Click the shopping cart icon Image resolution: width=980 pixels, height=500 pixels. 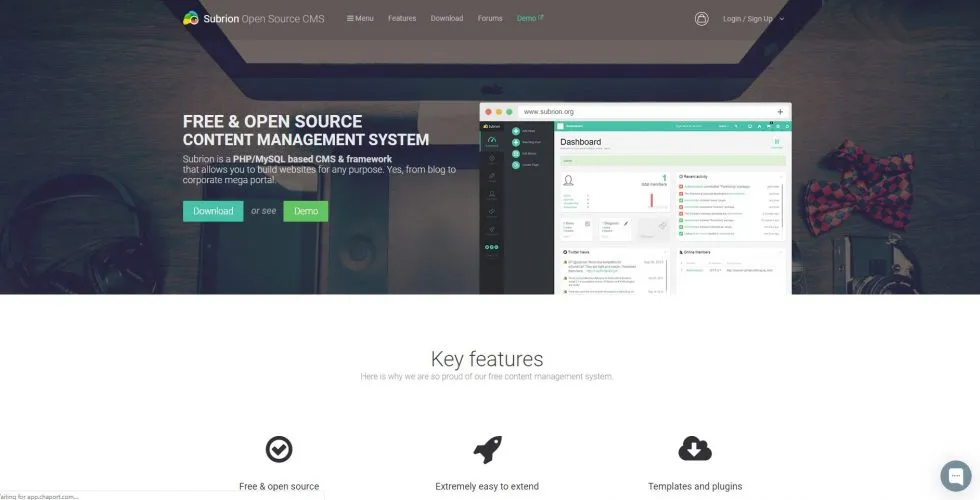702,19
